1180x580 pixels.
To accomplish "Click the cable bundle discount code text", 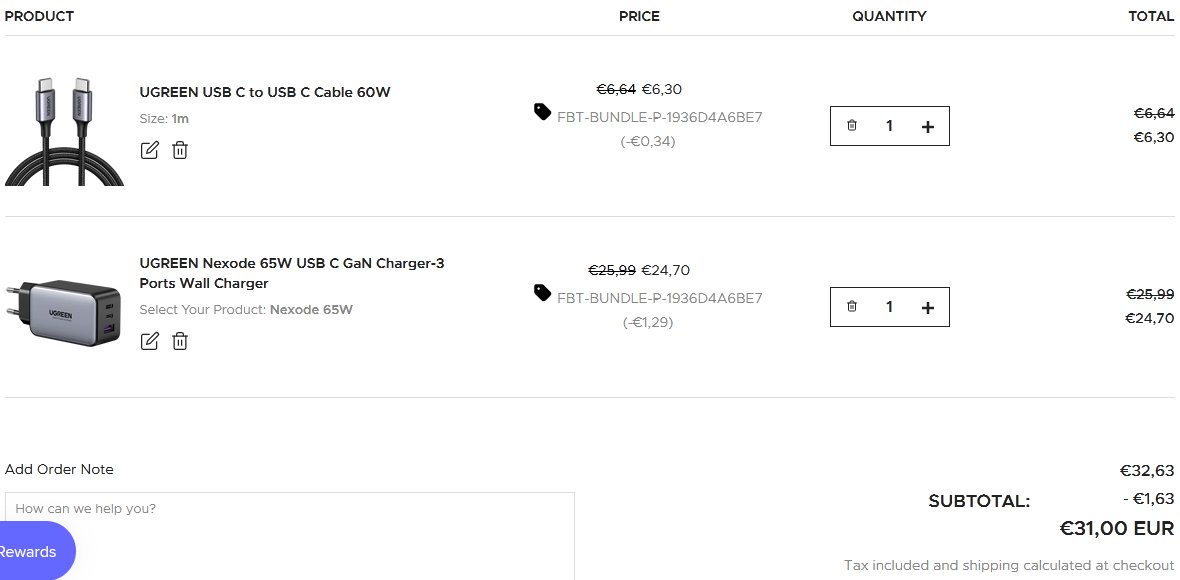I will point(660,117).
